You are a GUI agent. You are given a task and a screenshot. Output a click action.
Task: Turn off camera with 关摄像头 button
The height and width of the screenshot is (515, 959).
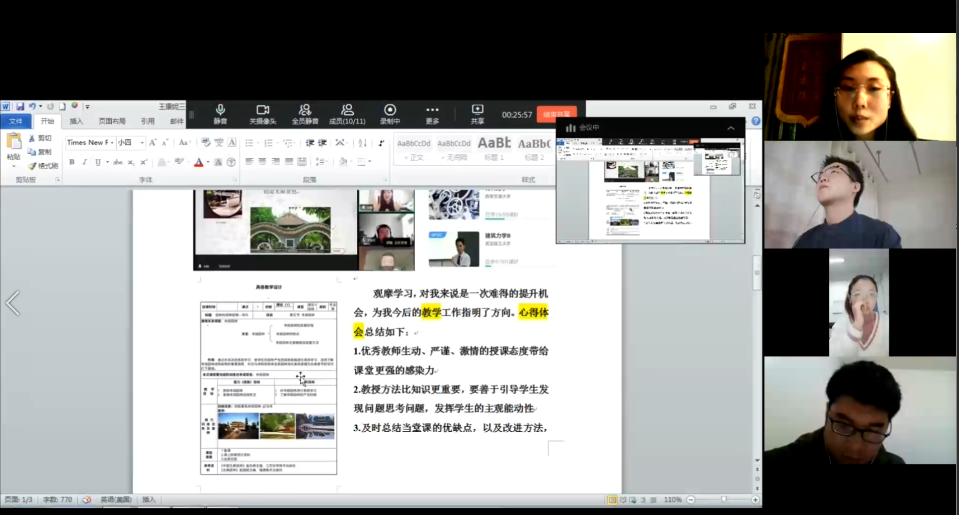262,110
